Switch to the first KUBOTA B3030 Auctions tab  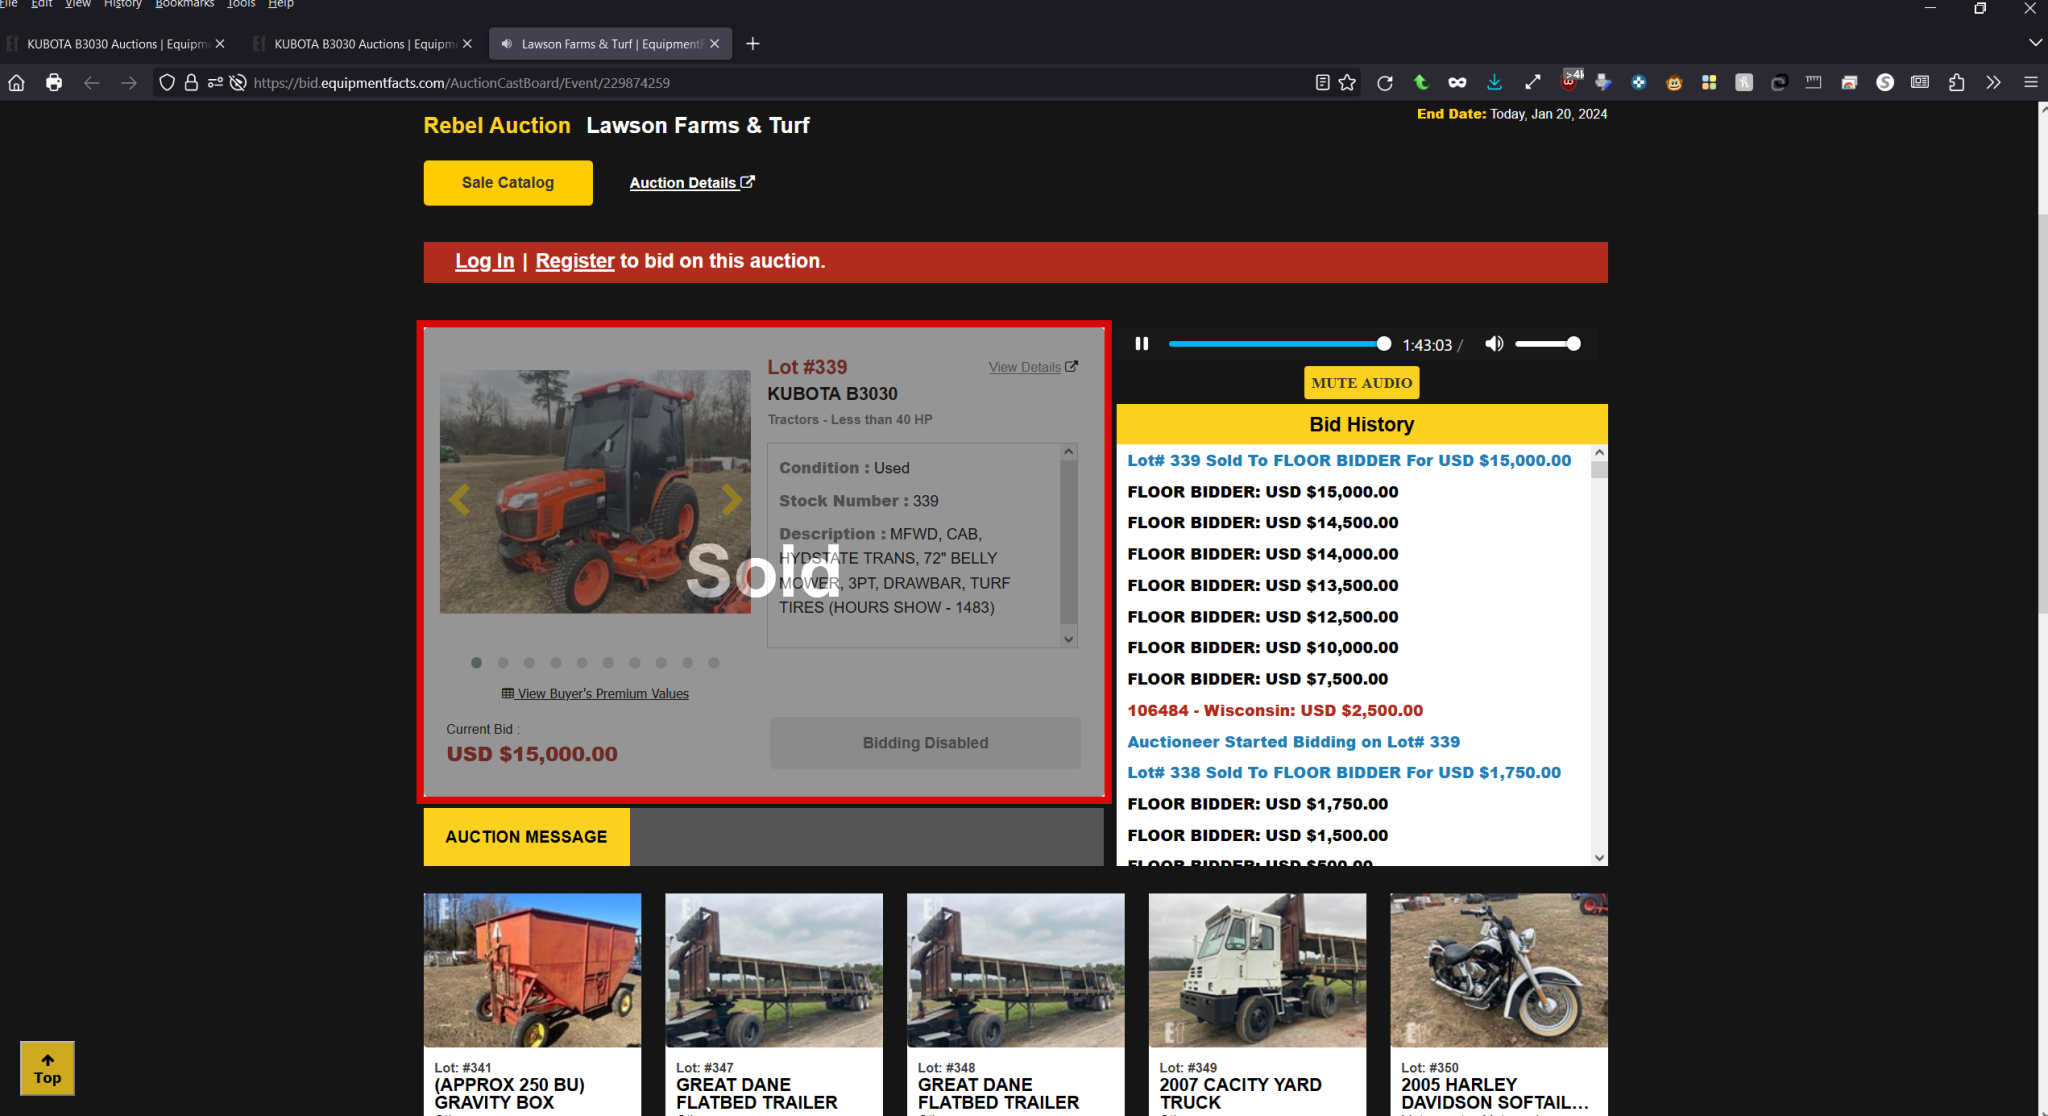(116, 44)
